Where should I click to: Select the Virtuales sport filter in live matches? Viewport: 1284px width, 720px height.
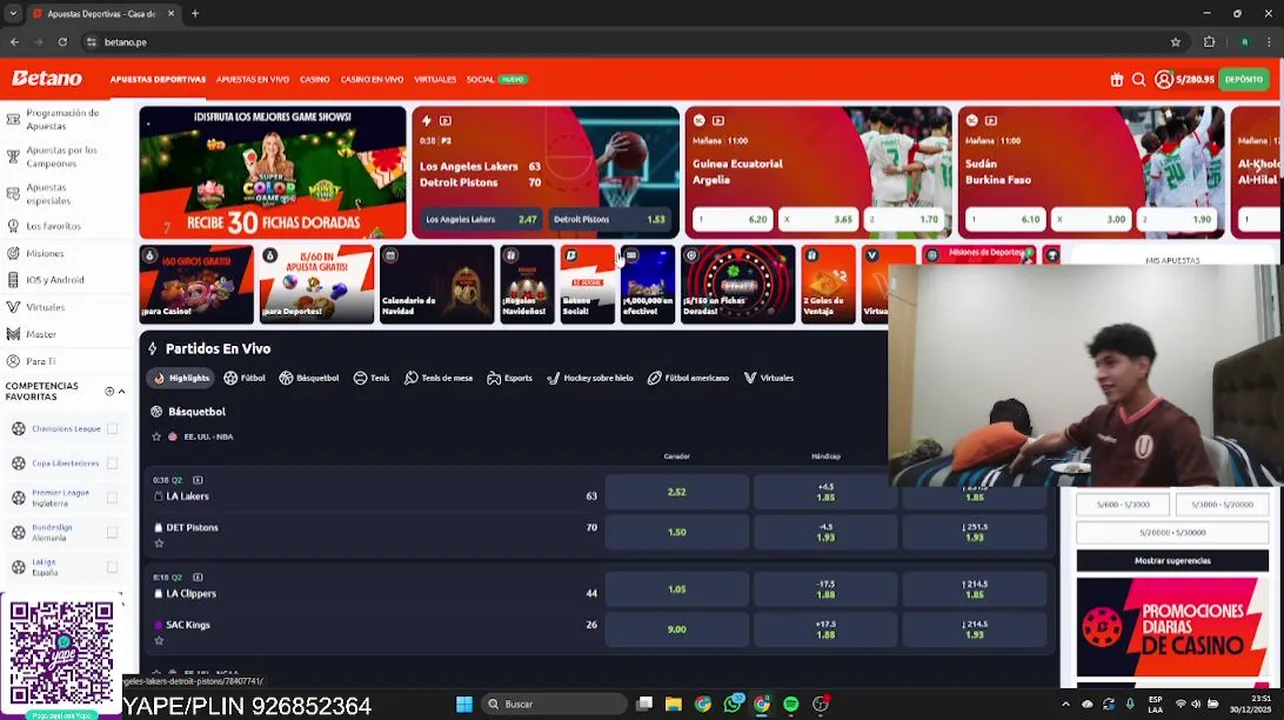769,378
